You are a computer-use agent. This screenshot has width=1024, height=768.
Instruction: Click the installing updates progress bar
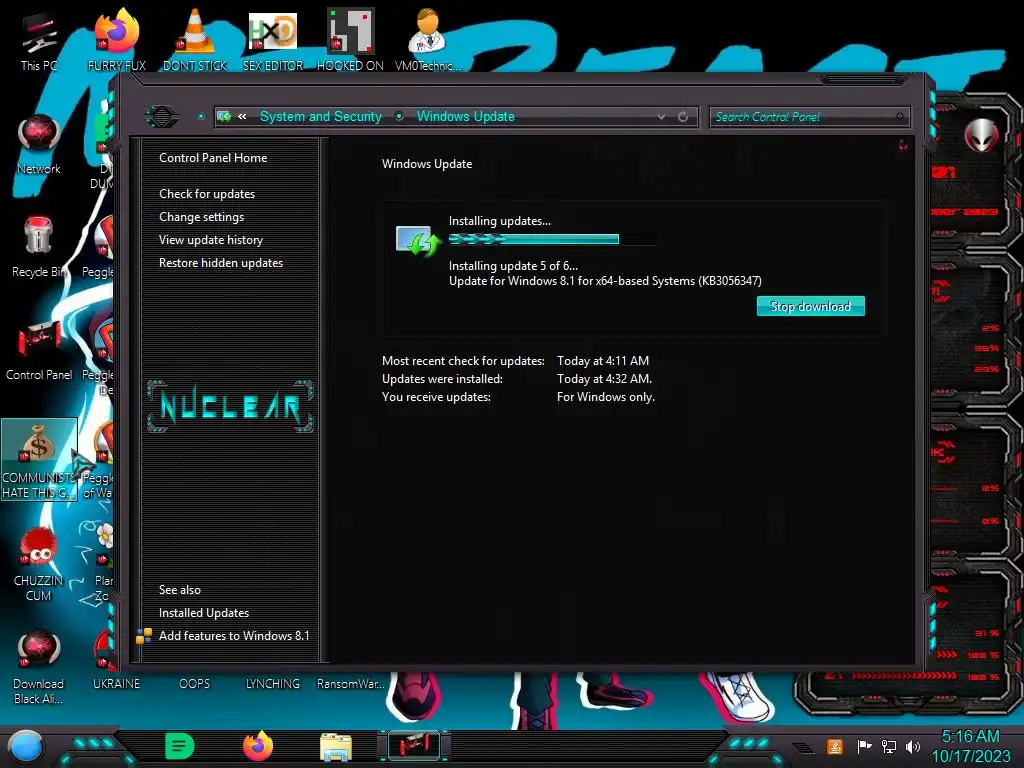(x=552, y=239)
